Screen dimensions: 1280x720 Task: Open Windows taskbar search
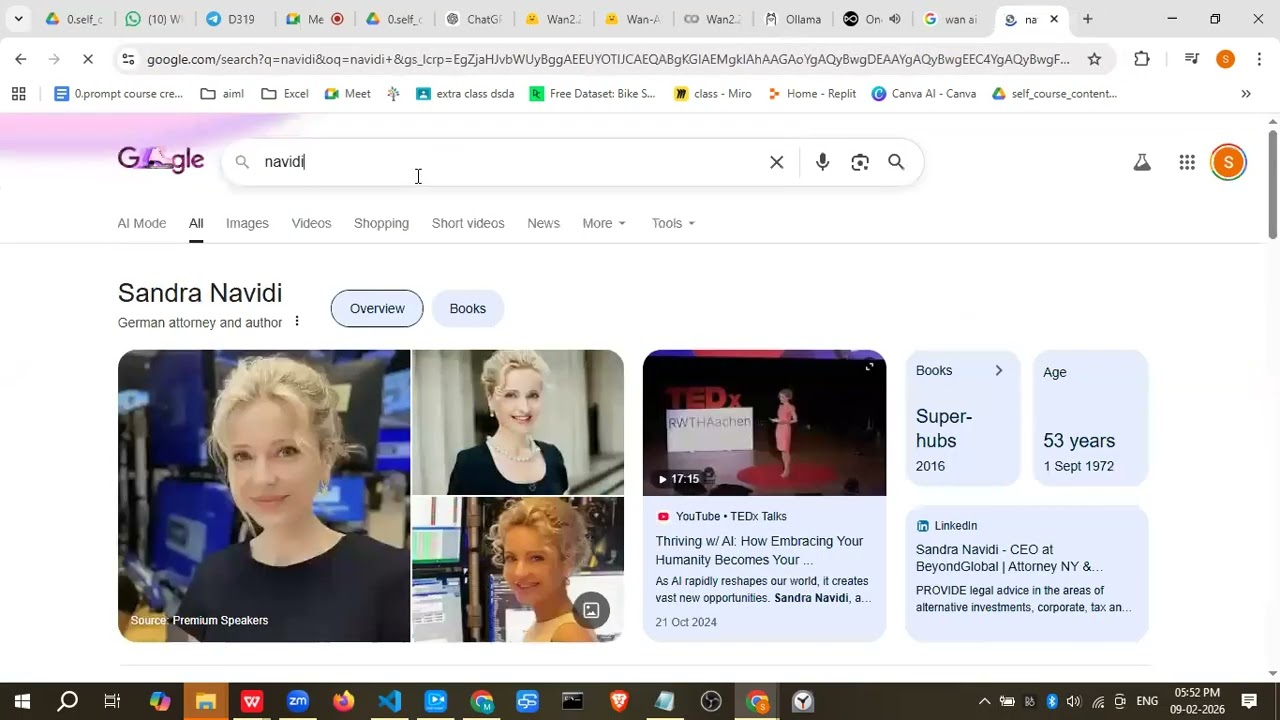tap(67, 701)
